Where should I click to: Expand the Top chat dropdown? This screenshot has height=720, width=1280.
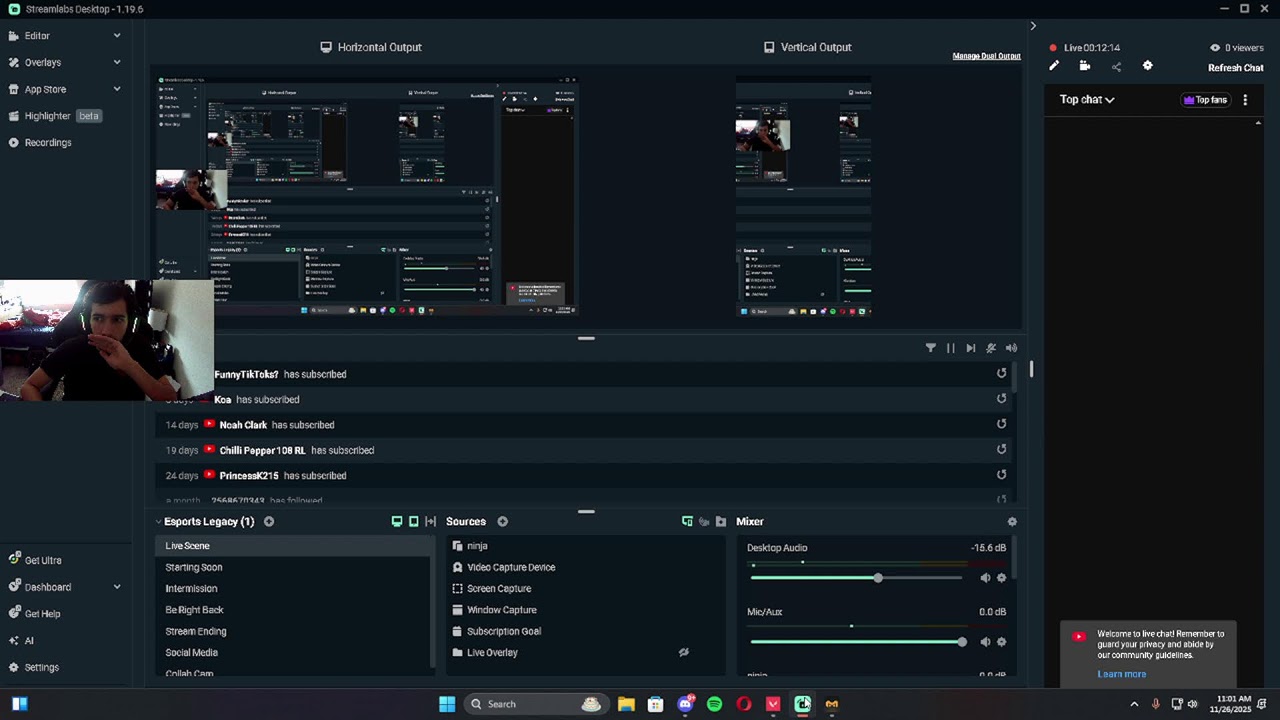[x=1087, y=99]
